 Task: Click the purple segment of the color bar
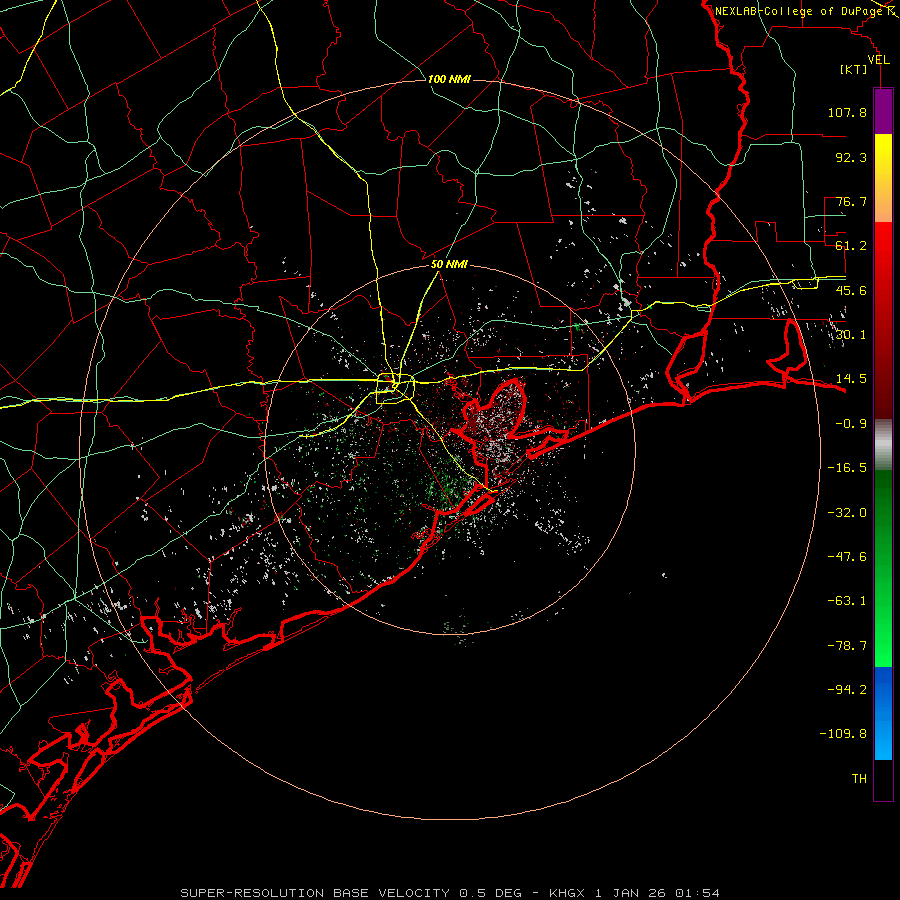[x=883, y=111]
